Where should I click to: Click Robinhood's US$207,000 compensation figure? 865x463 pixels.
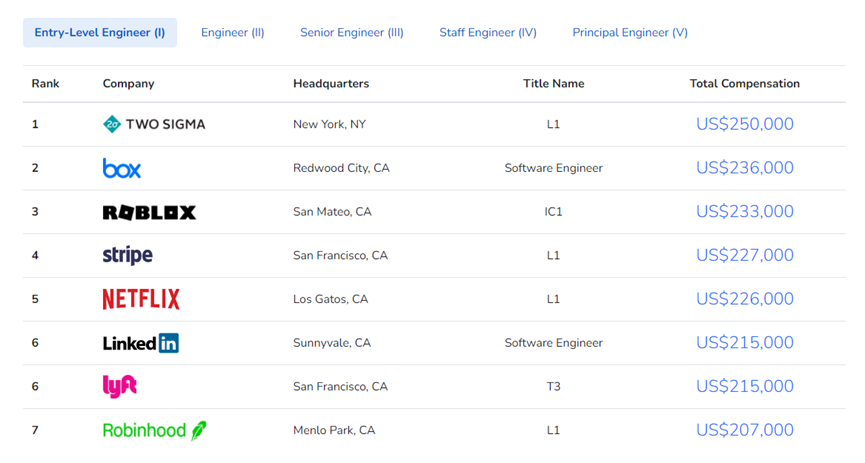pyautogui.click(x=745, y=430)
